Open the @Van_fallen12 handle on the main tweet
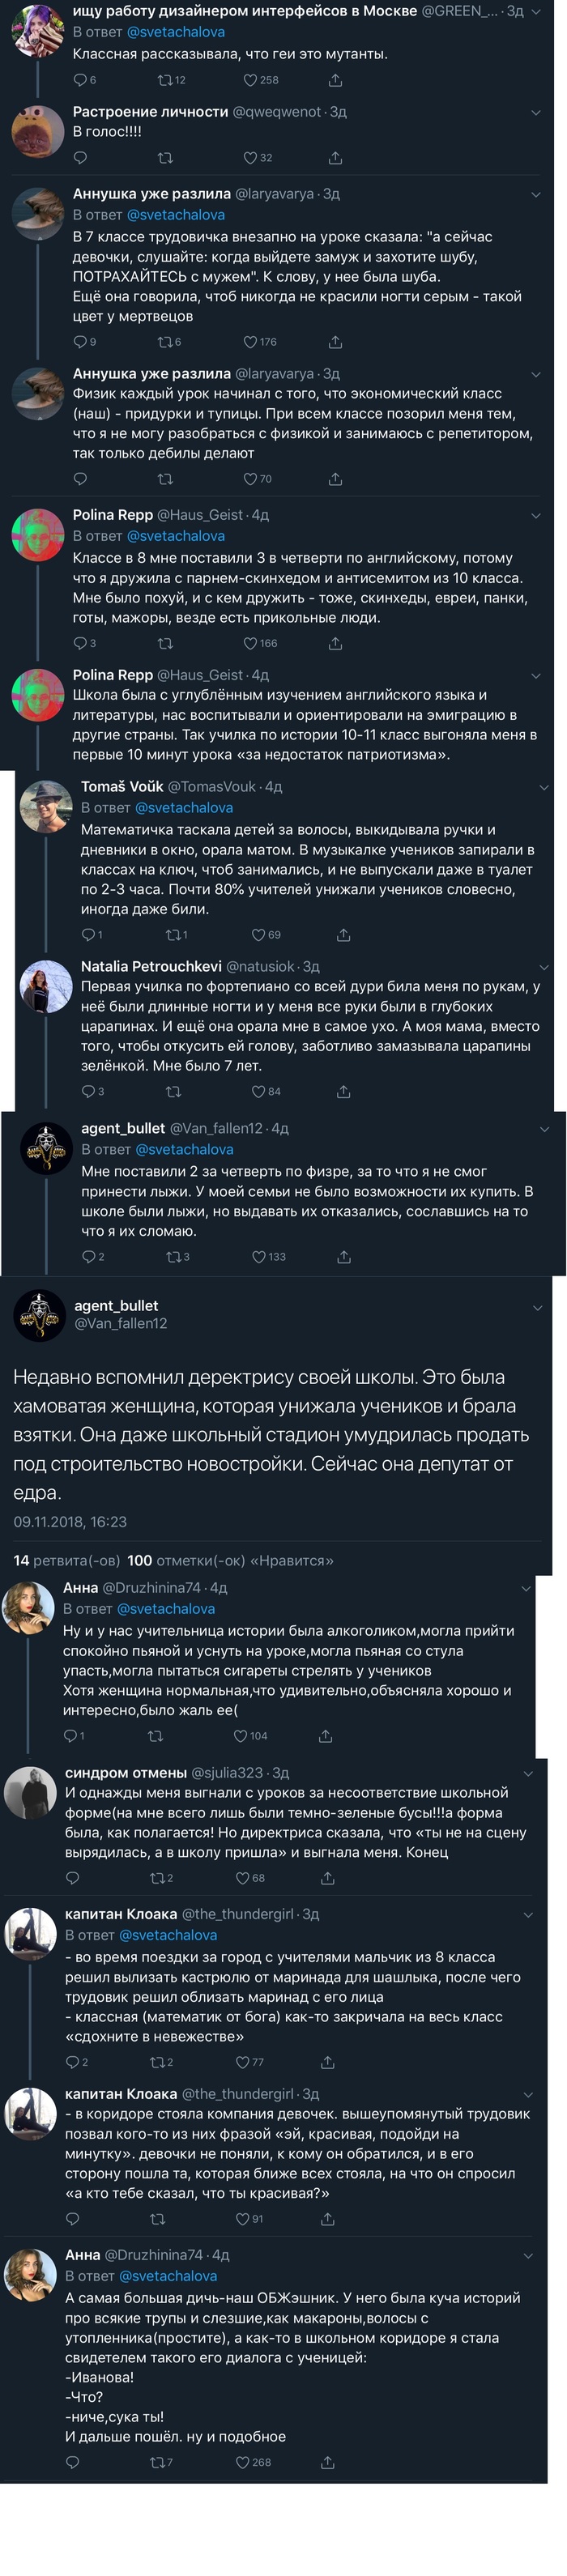Image resolution: width=567 pixels, height=2576 pixels. click(x=120, y=1323)
